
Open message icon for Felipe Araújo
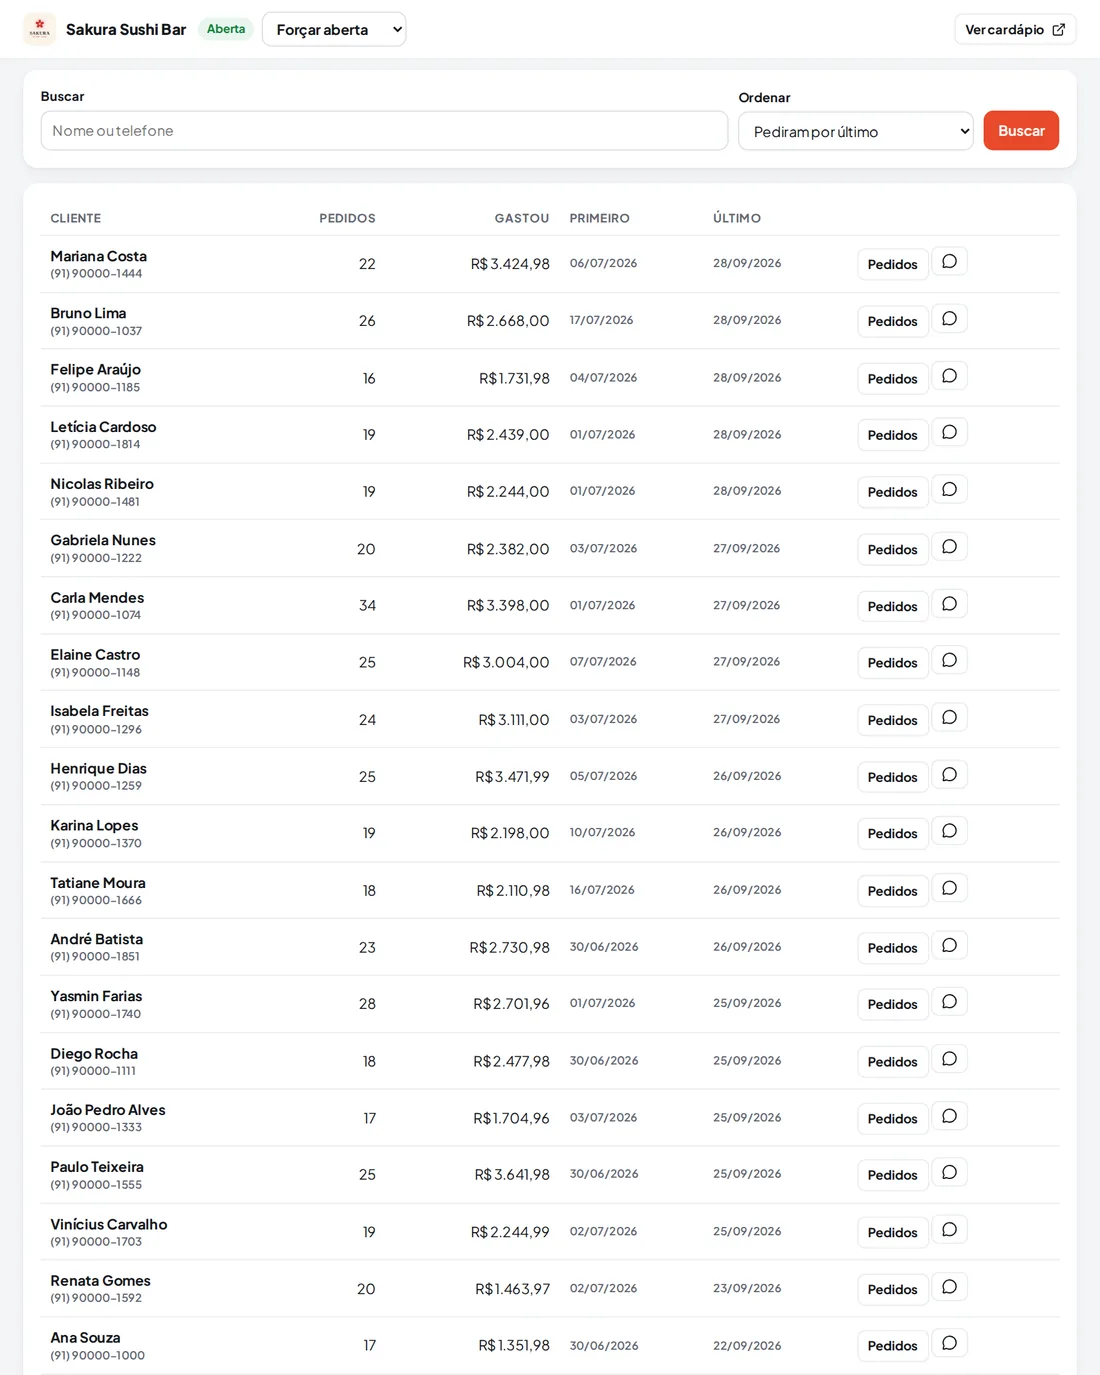(x=949, y=376)
